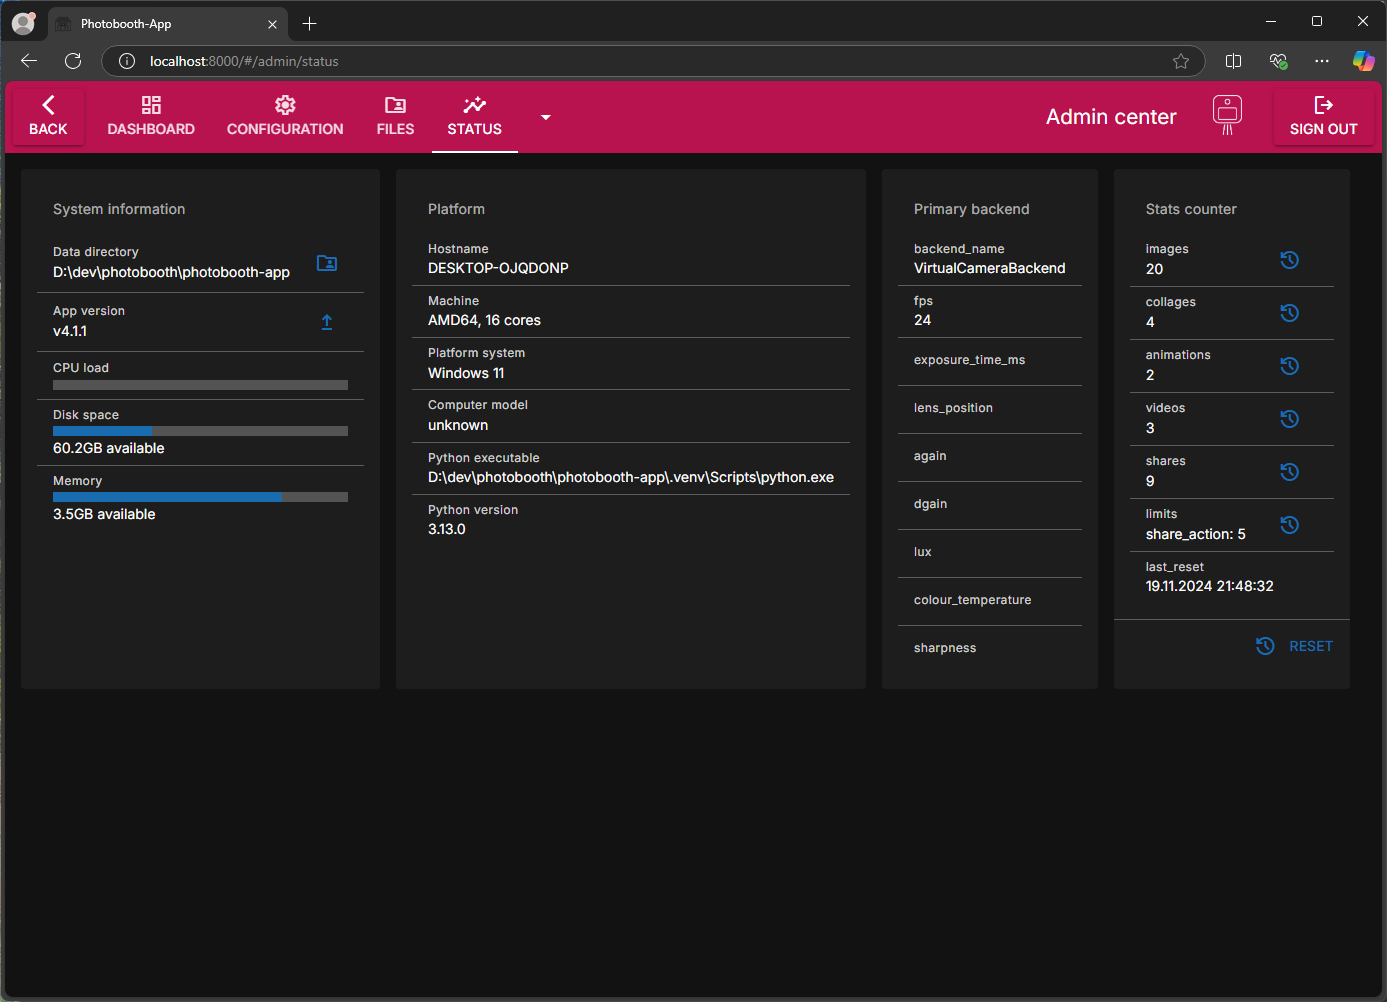Click the exposure_time_ms row

pyautogui.click(x=990, y=361)
